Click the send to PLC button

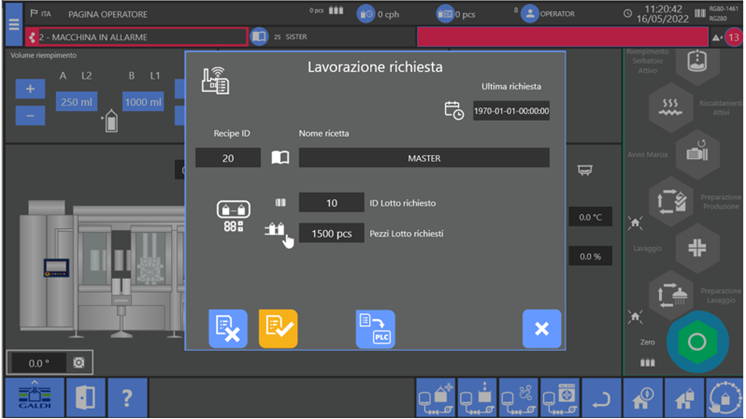pos(375,329)
